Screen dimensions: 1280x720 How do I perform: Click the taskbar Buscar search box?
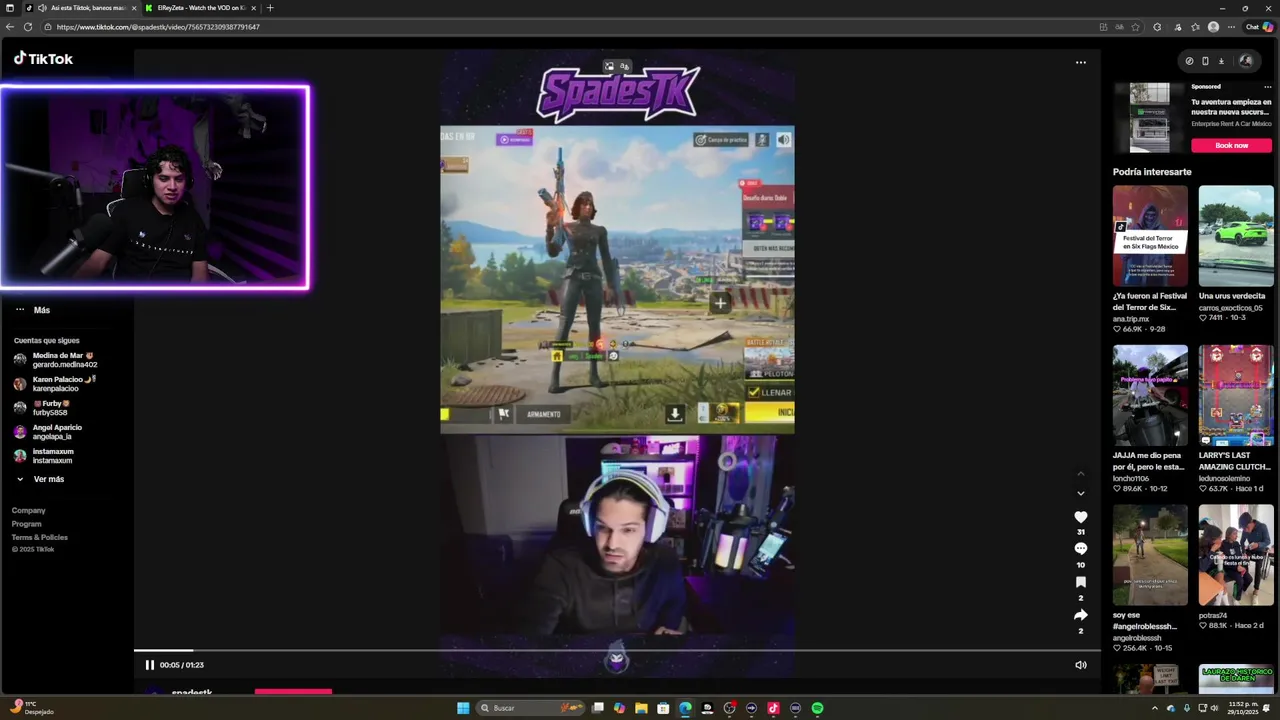pos(532,708)
